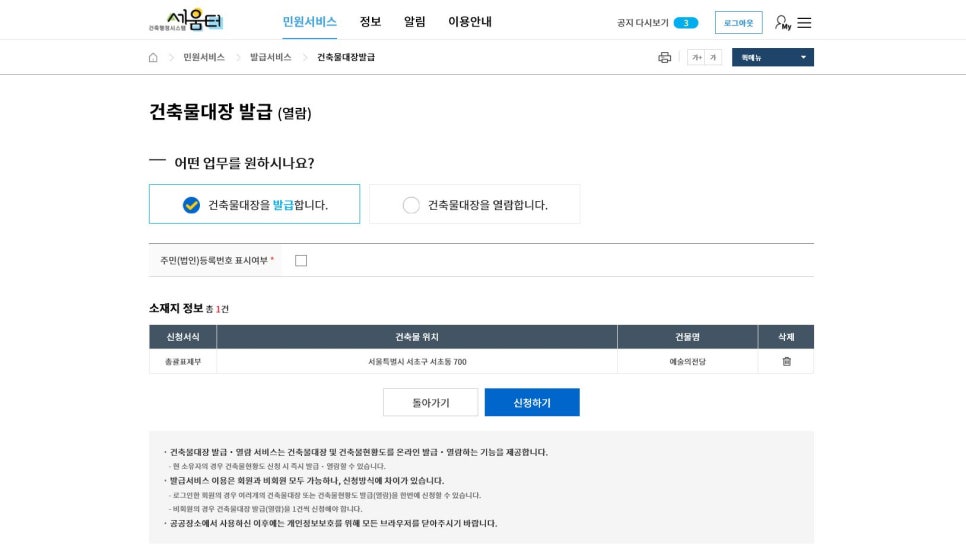Screen dimensions: 966x552
Task: Check 주민(법인)등록번호 표시여부 checkbox
Action: coord(301,261)
